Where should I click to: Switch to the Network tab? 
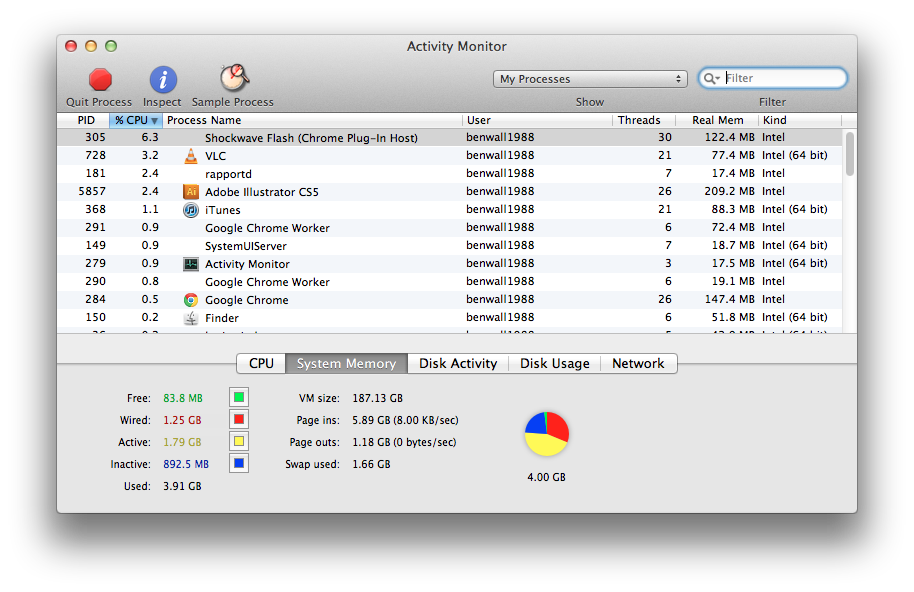[x=638, y=364]
